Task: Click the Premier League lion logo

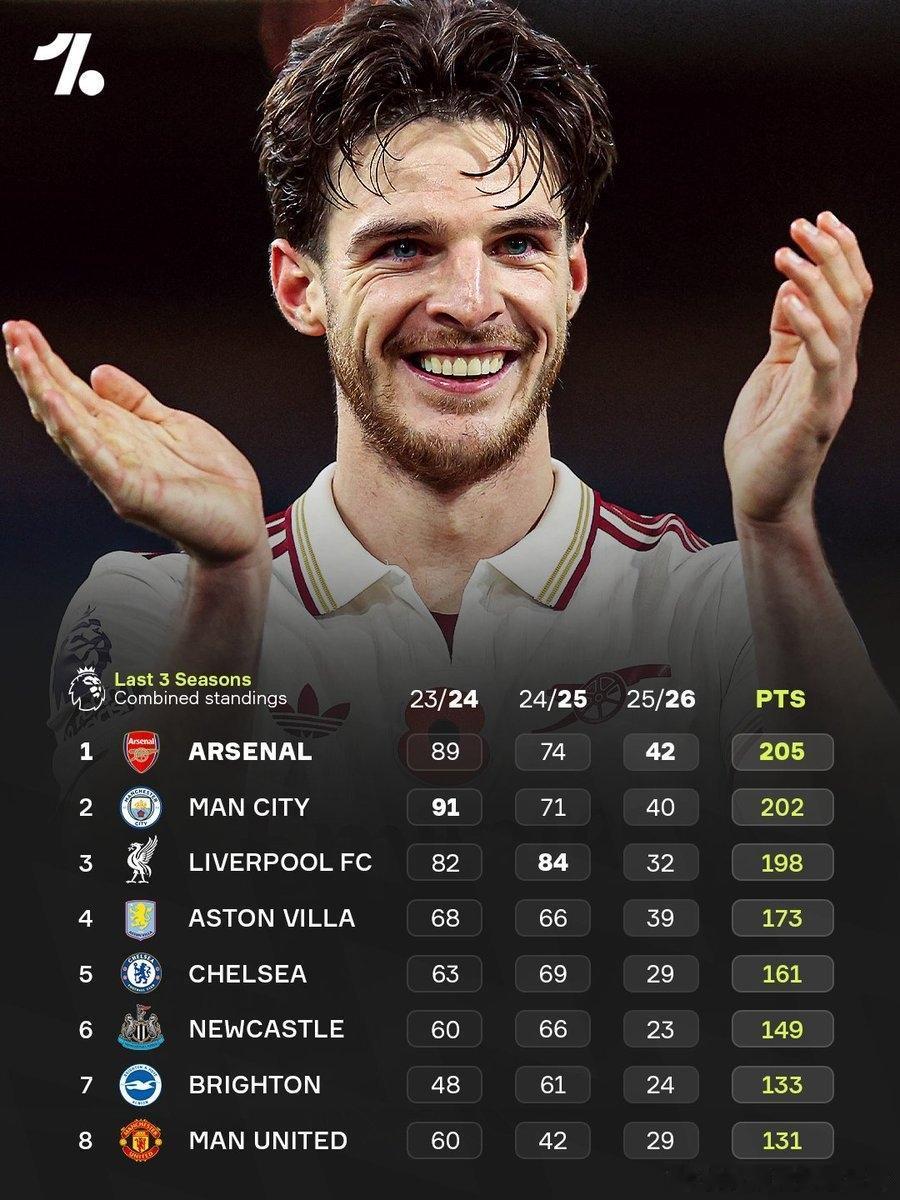Action: (x=85, y=688)
